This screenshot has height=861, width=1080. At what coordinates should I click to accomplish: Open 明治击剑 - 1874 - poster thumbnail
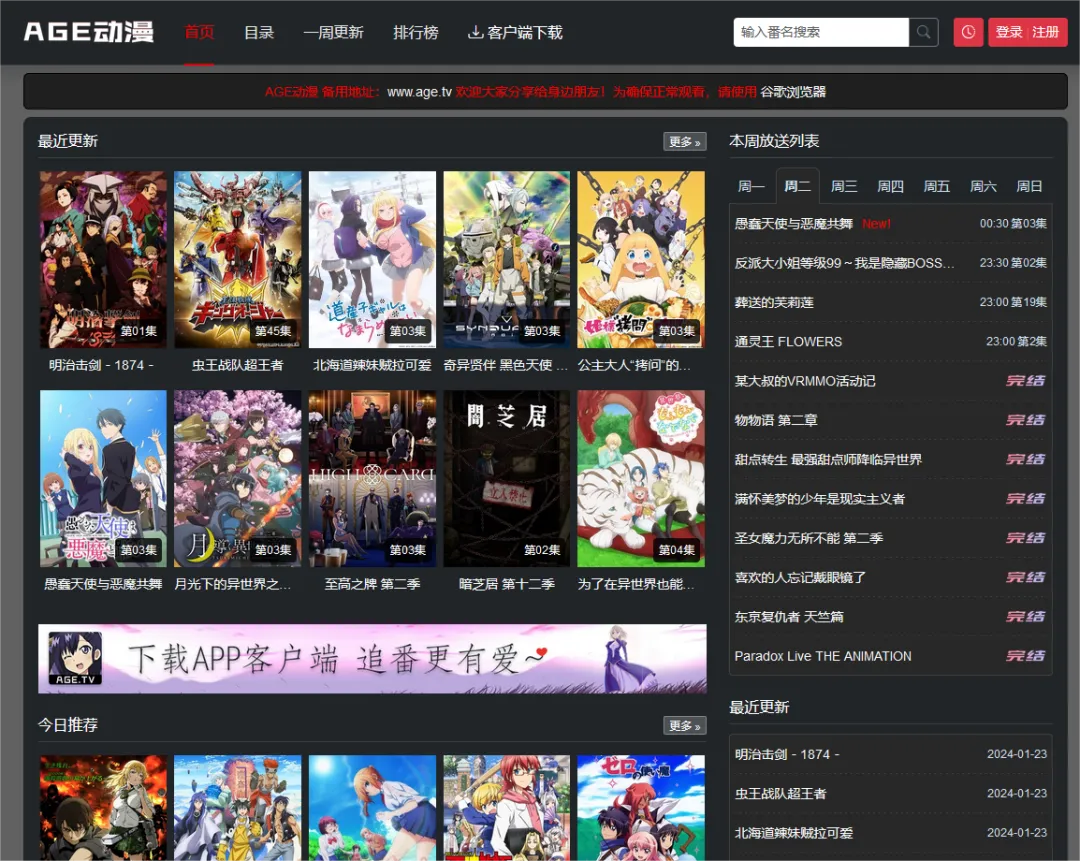pos(103,260)
